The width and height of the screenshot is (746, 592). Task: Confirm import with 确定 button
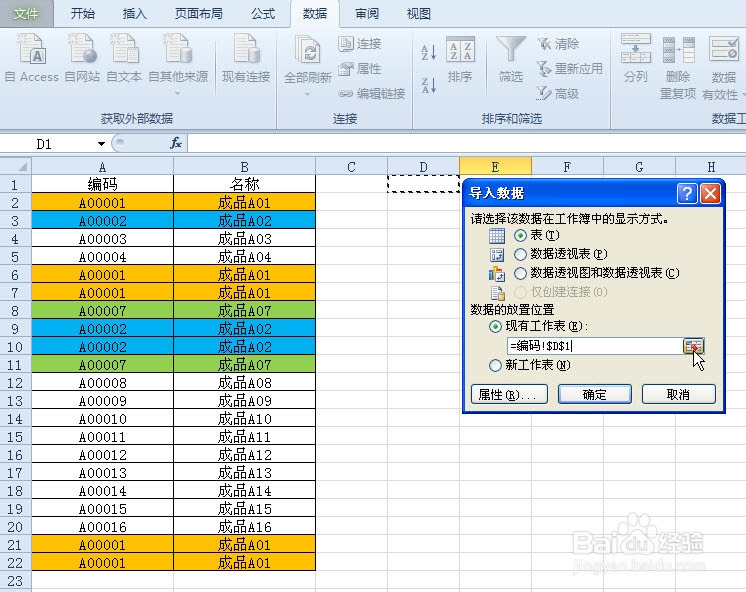coord(595,395)
